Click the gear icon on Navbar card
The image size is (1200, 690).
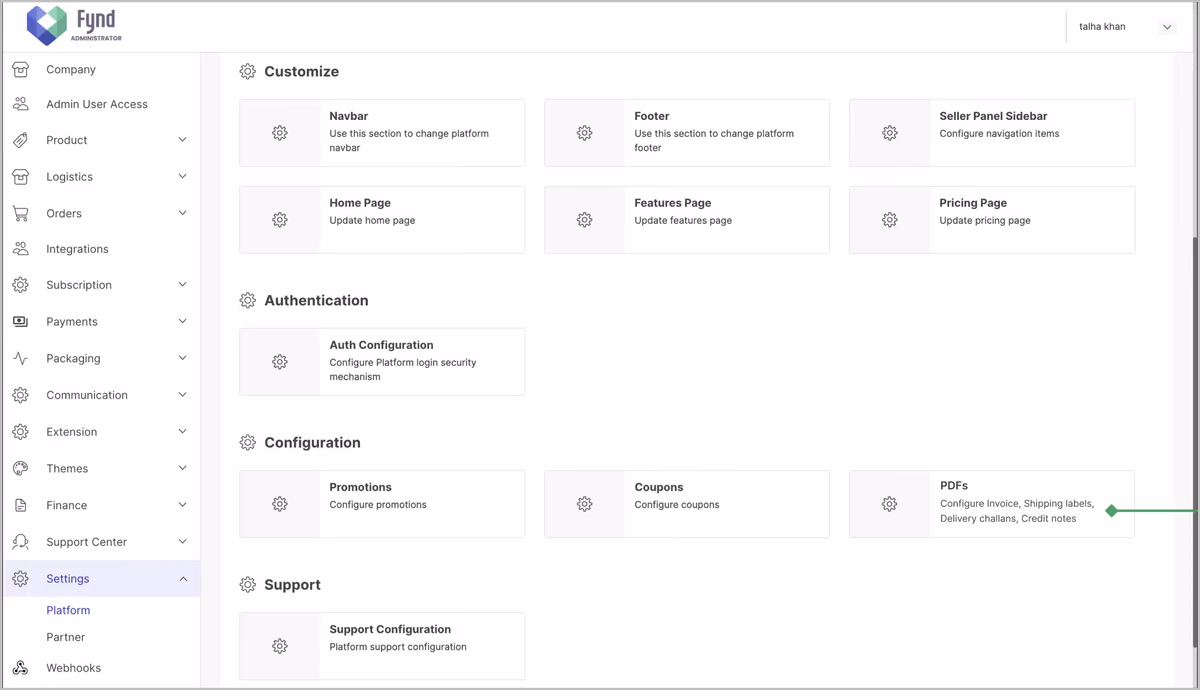tap(280, 133)
